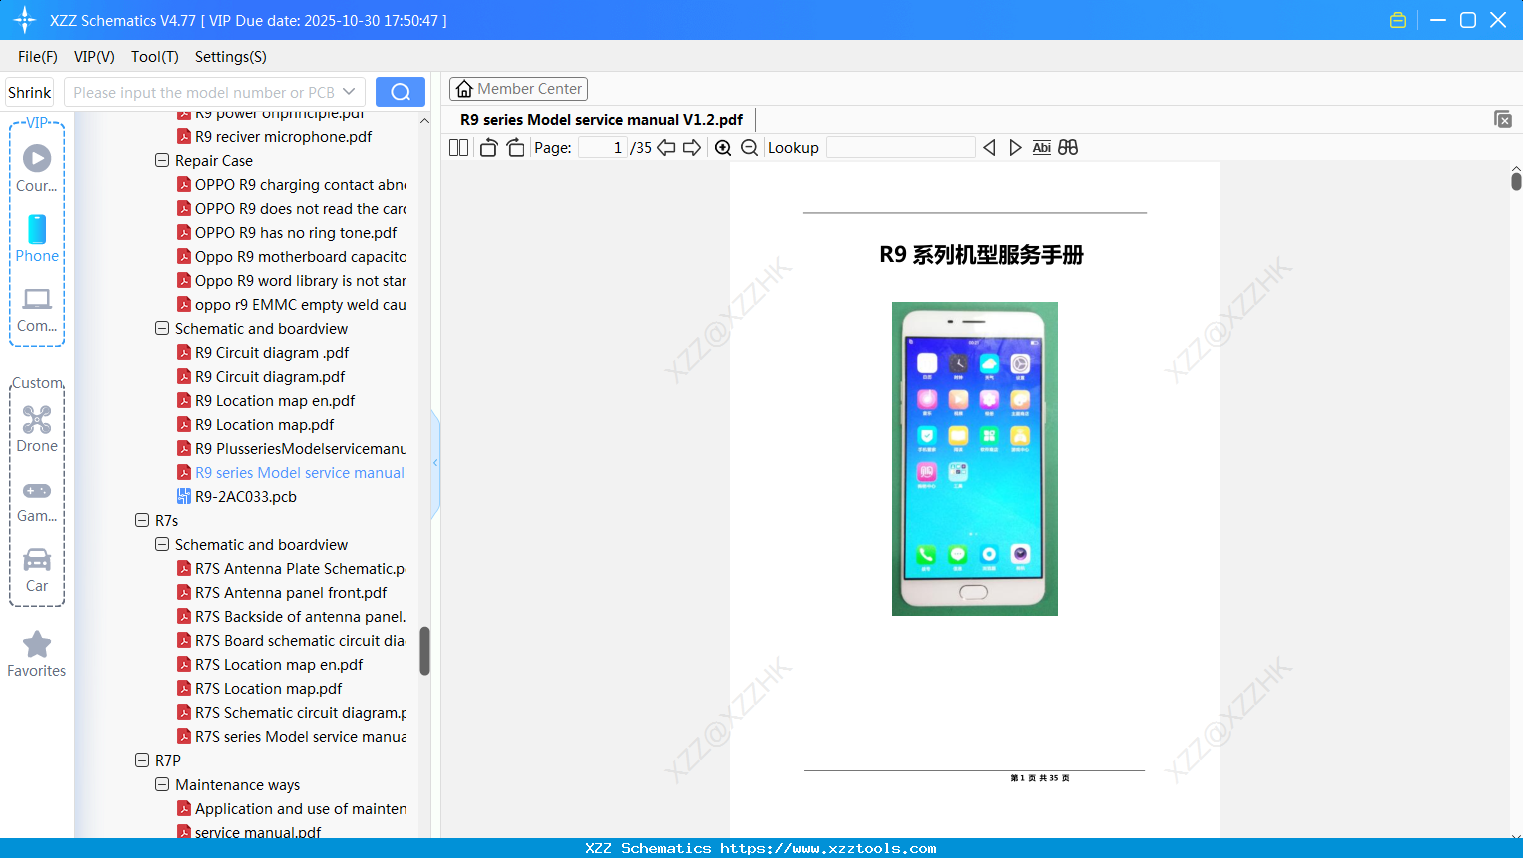Select the two-page view icon
The image size is (1523, 858).
coord(457,147)
